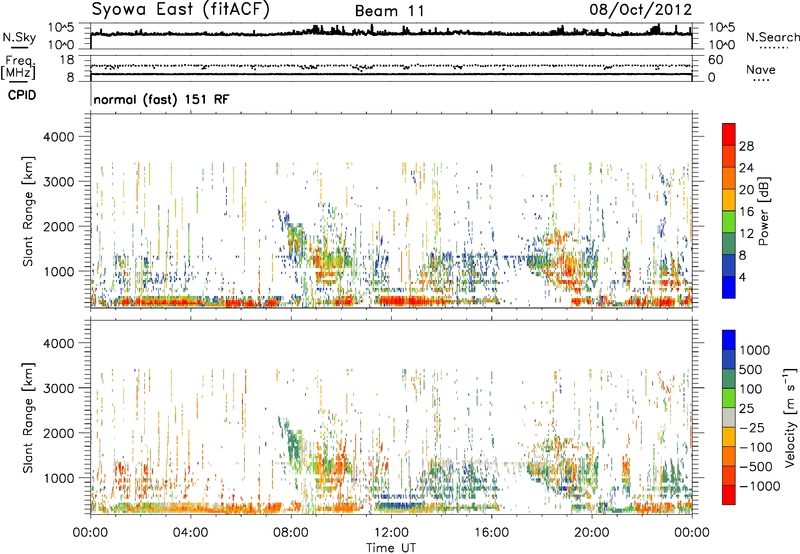Pick the light green 12-16 dB power swatch

729,222
